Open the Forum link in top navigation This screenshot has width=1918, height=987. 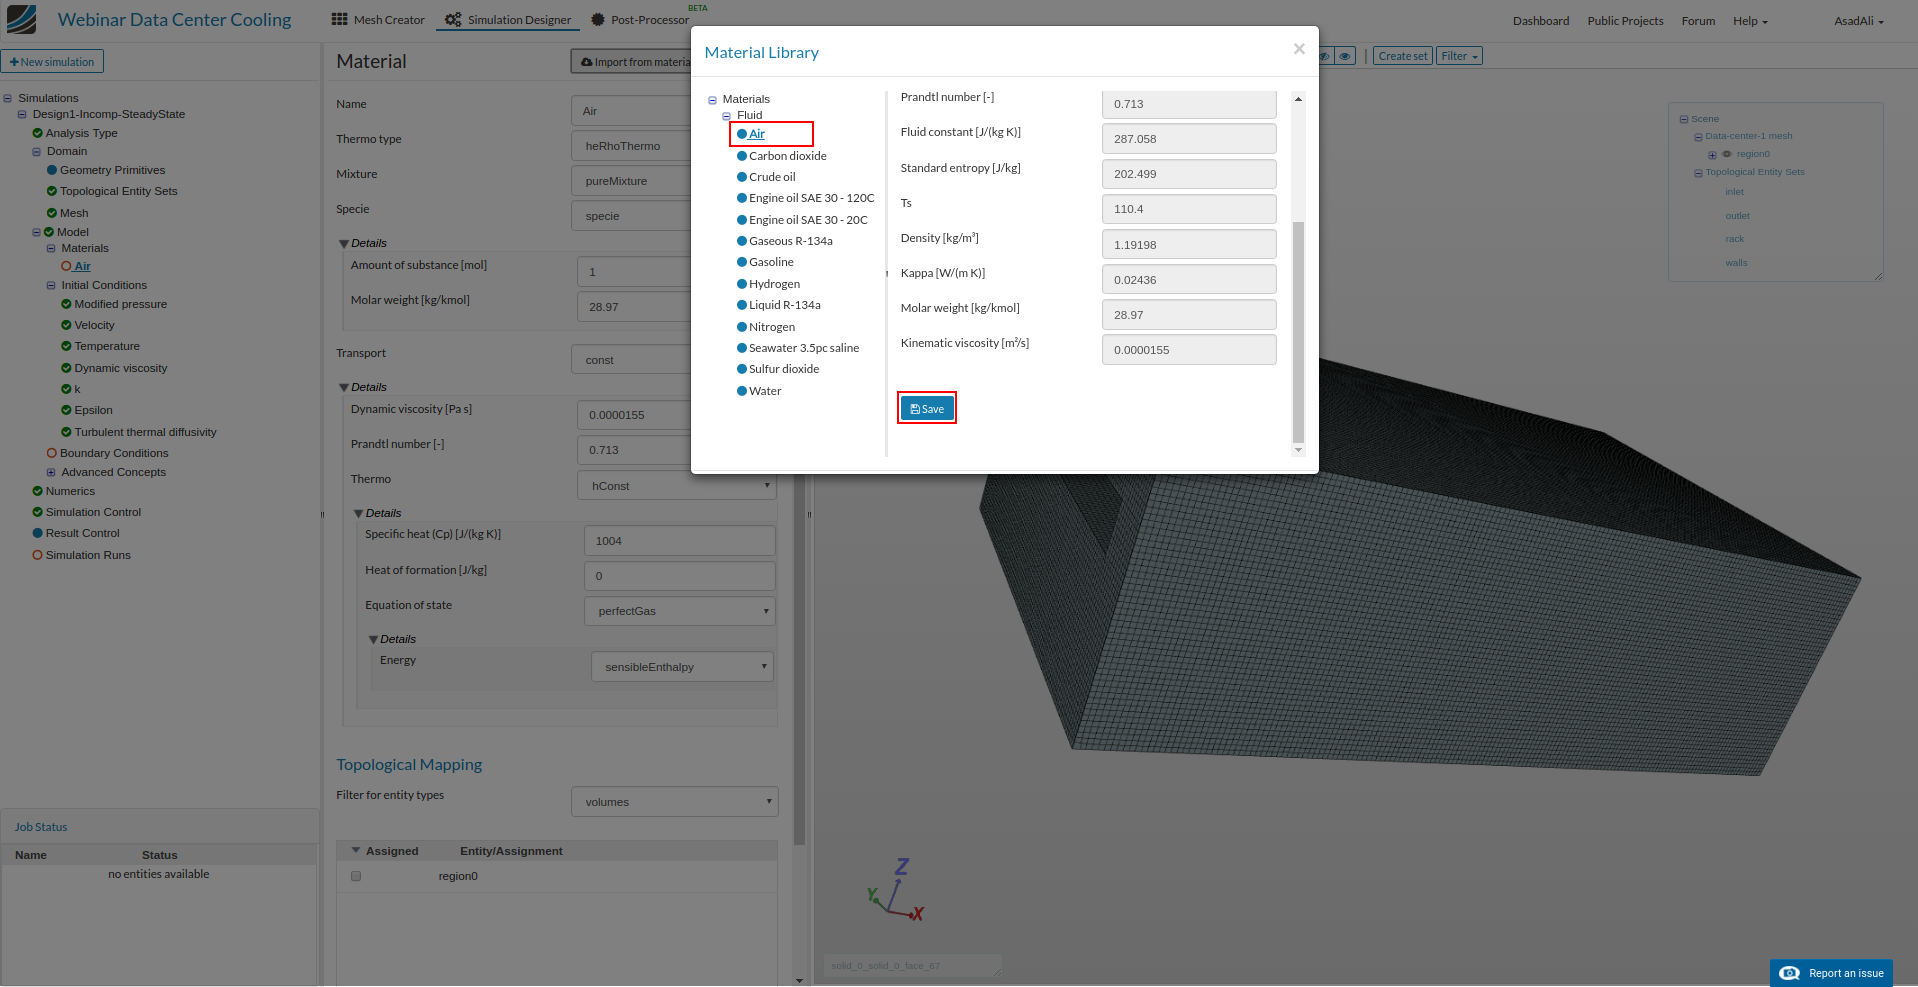pos(1698,21)
